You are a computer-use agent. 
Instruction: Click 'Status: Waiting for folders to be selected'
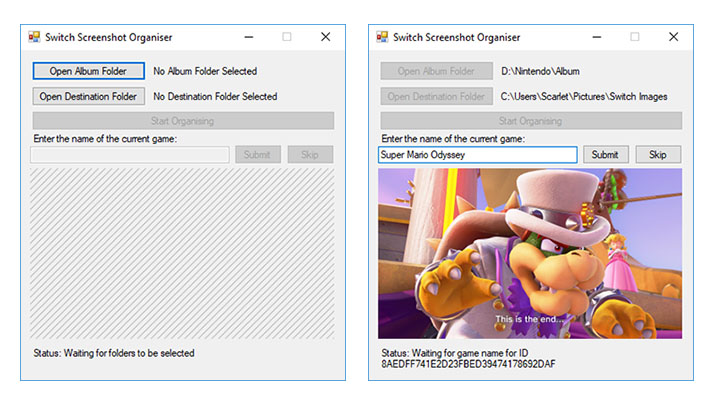(114, 353)
